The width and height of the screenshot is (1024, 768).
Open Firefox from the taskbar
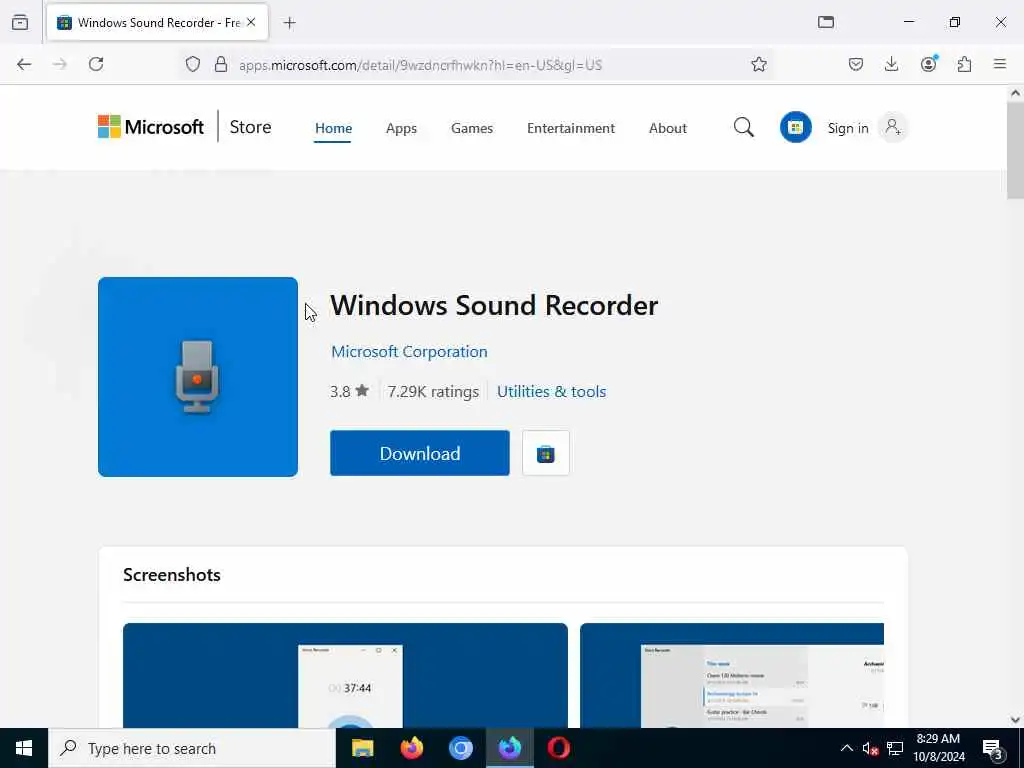(x=411, y=748)
